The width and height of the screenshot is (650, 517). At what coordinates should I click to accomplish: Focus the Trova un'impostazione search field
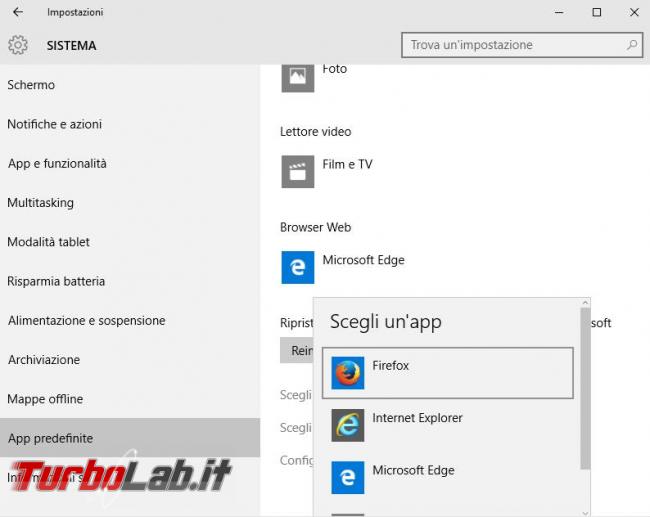click(522, 45)
